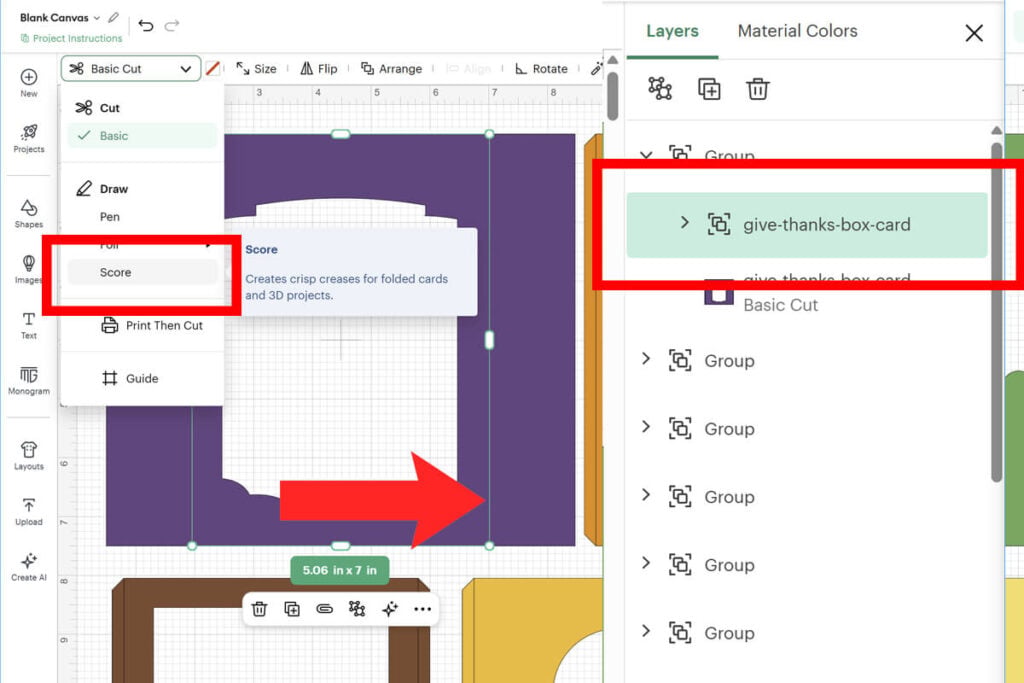1024x683 pixels.
Task: Open the Size toolbar option
Action: tap(256, 69)
